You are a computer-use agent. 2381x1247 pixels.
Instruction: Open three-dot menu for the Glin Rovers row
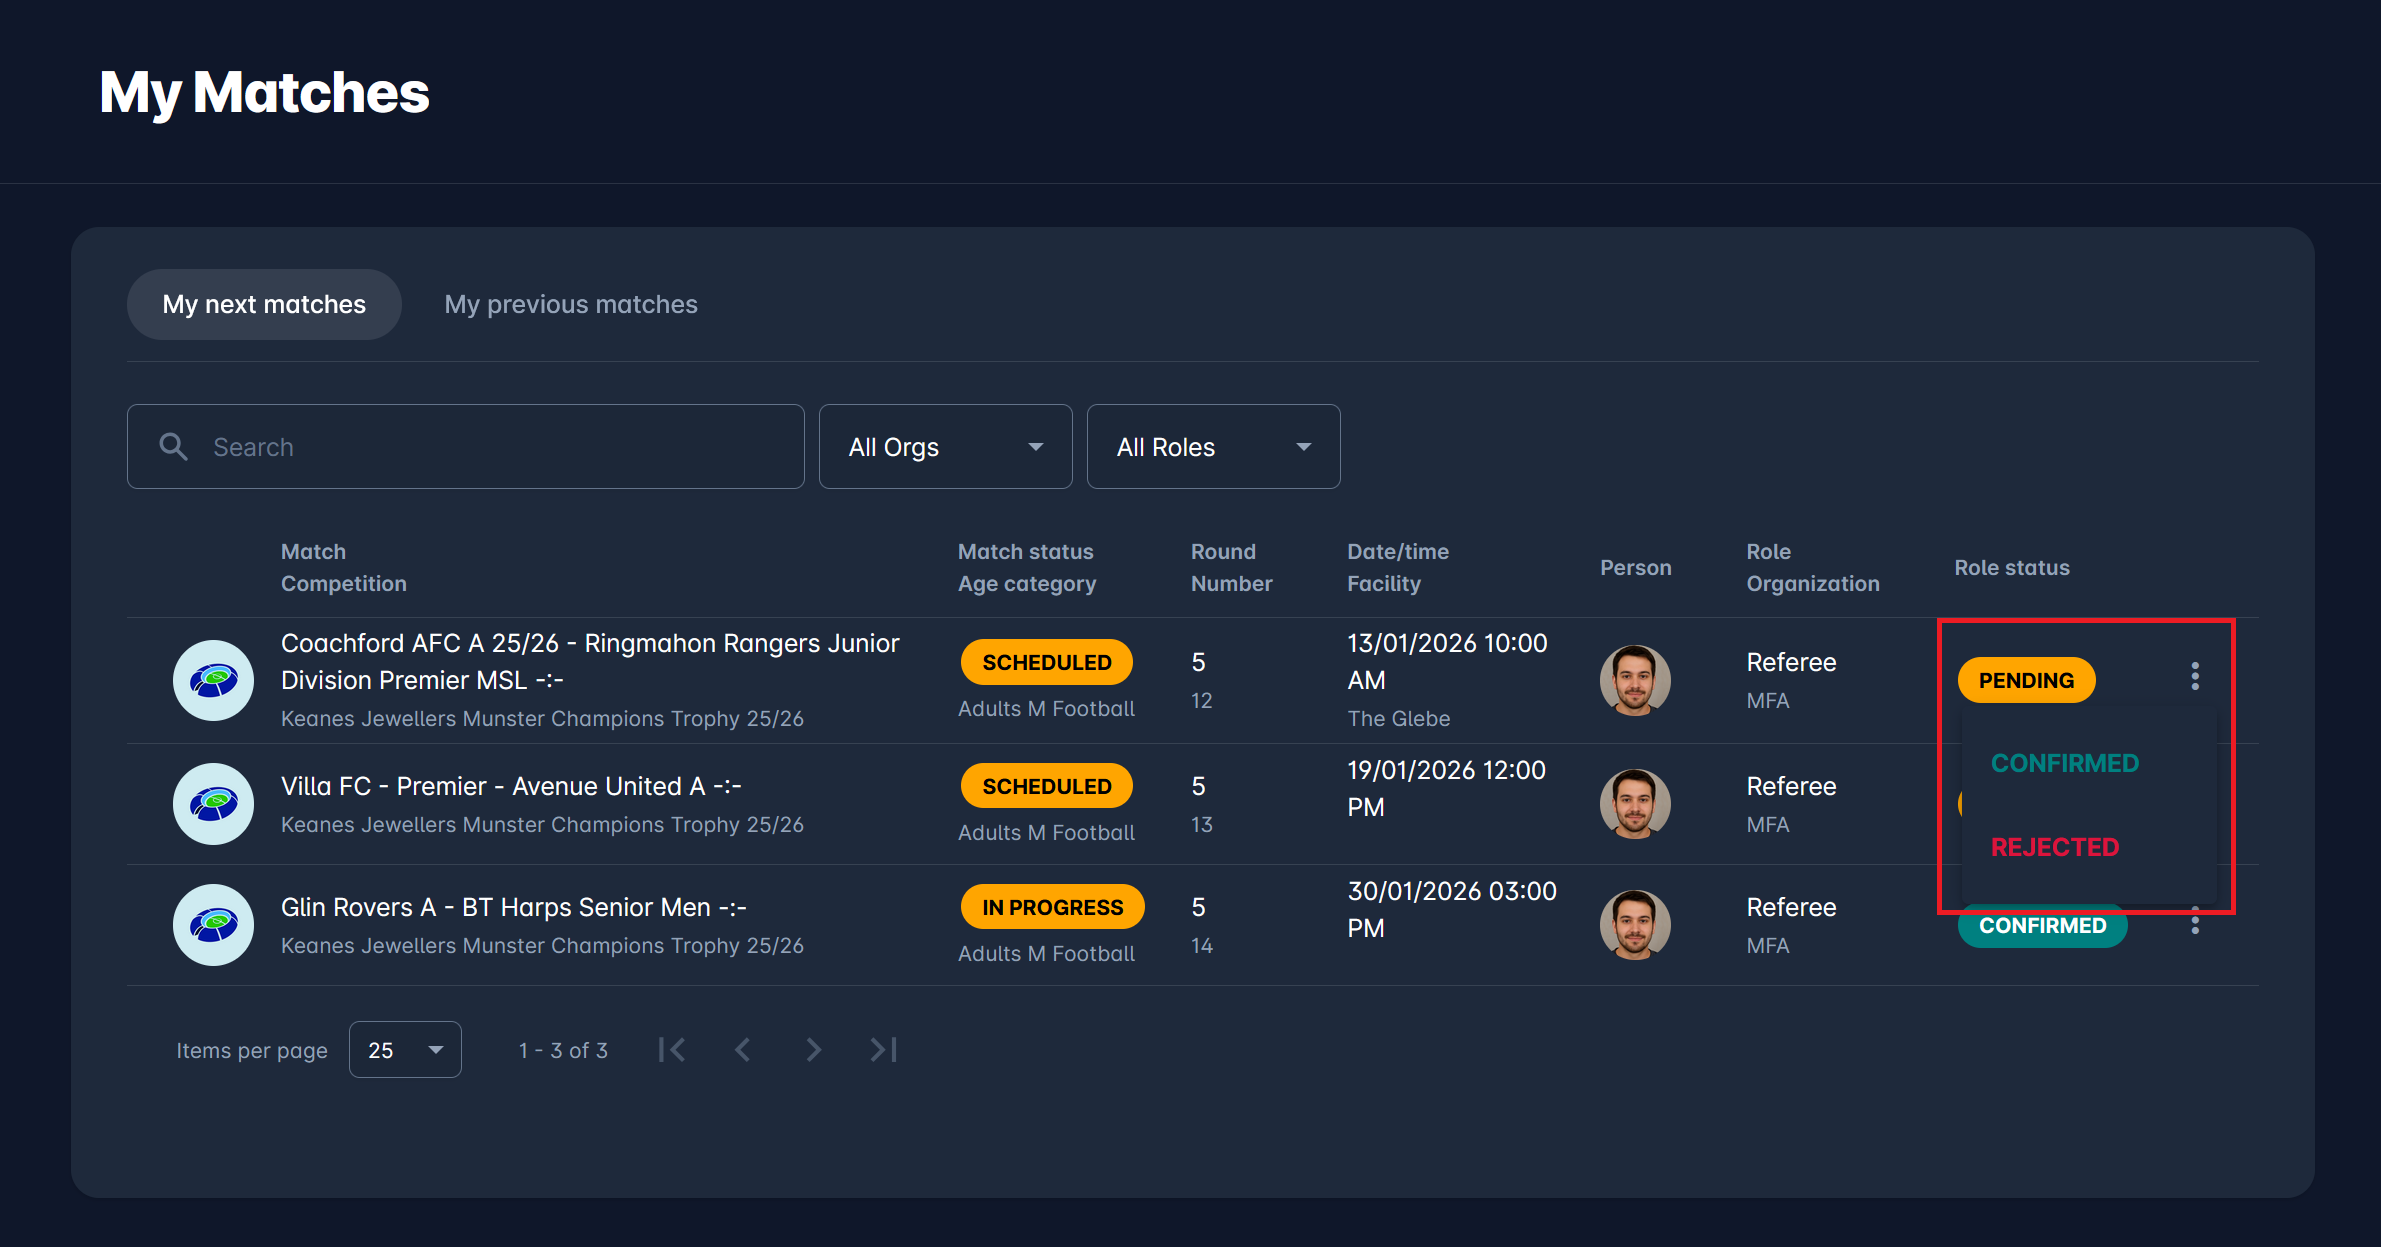tap(2194, 924)
